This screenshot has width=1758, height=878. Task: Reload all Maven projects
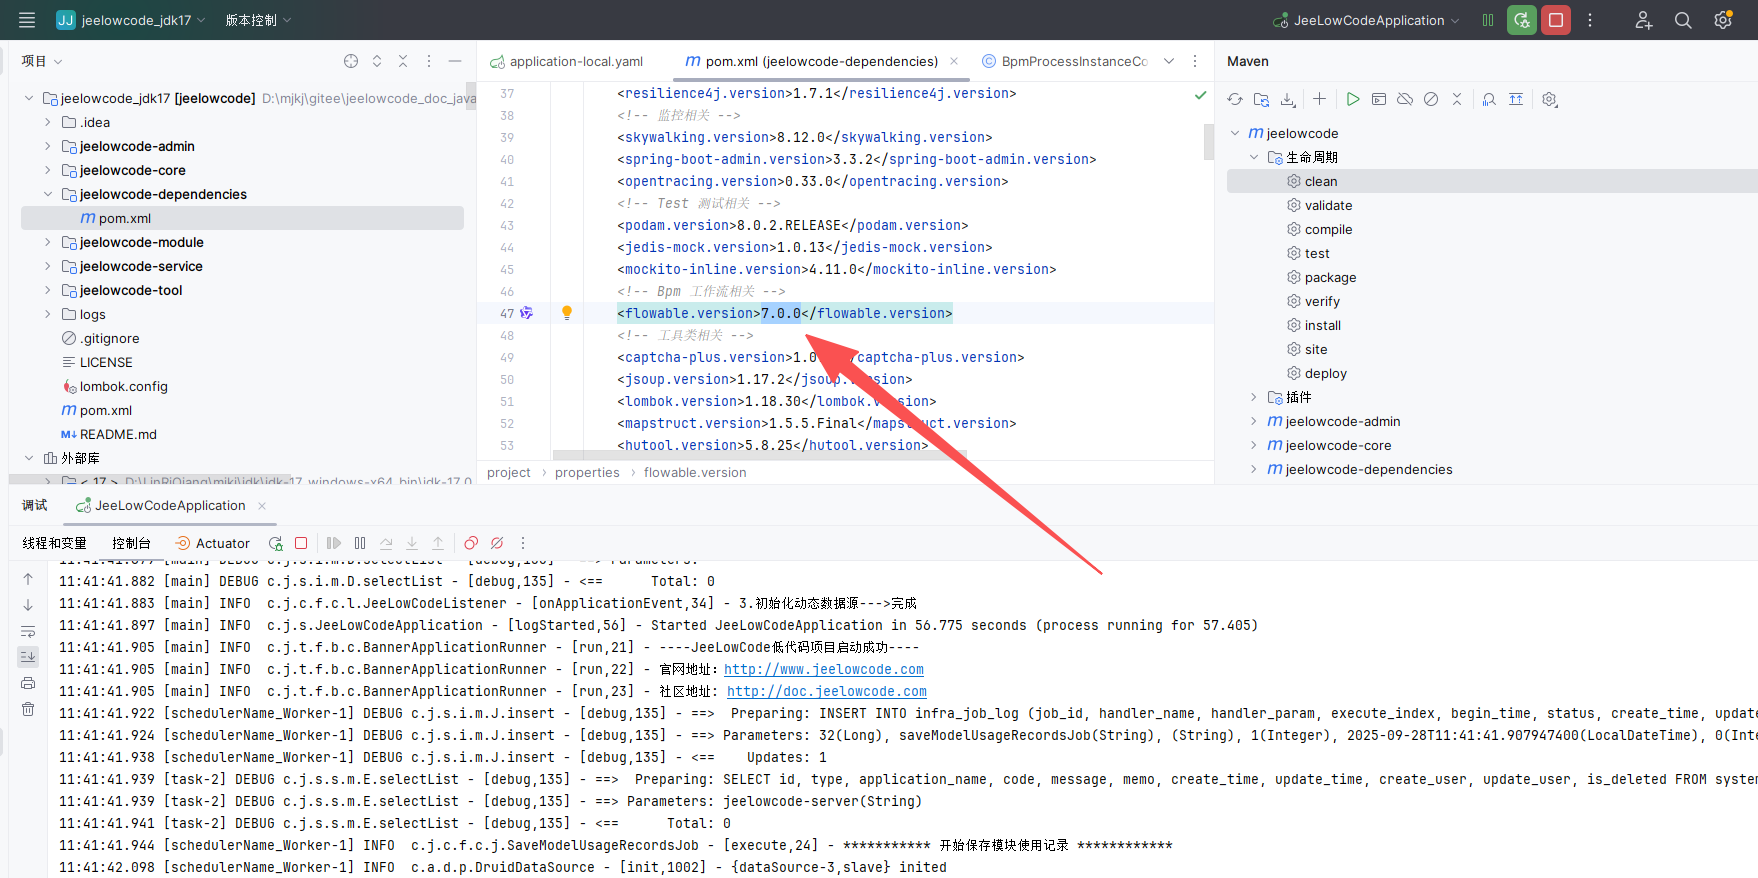click(1235, 99)
